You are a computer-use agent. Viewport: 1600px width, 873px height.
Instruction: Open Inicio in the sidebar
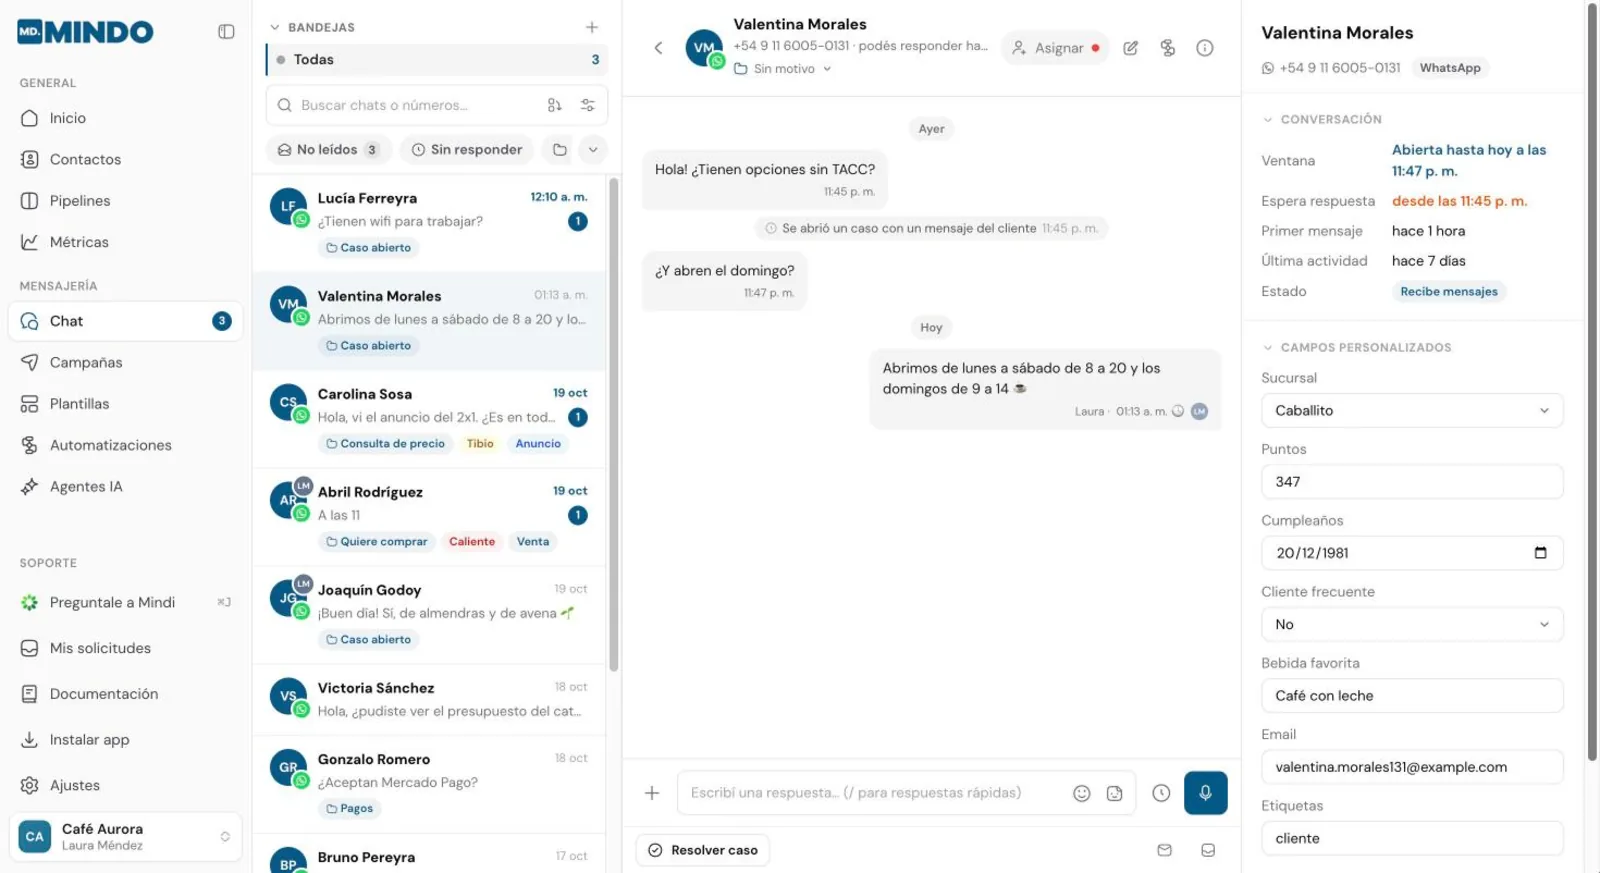[126, 118]
